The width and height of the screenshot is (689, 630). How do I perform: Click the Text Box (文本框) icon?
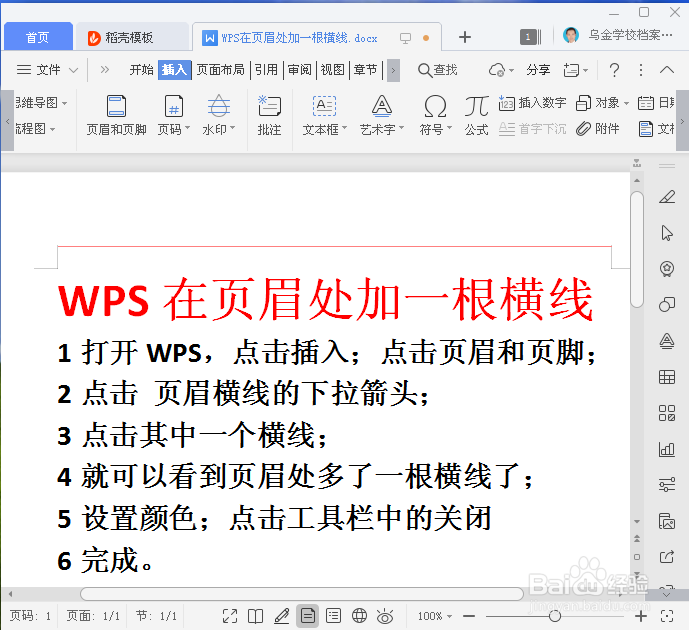click(324, 106)
